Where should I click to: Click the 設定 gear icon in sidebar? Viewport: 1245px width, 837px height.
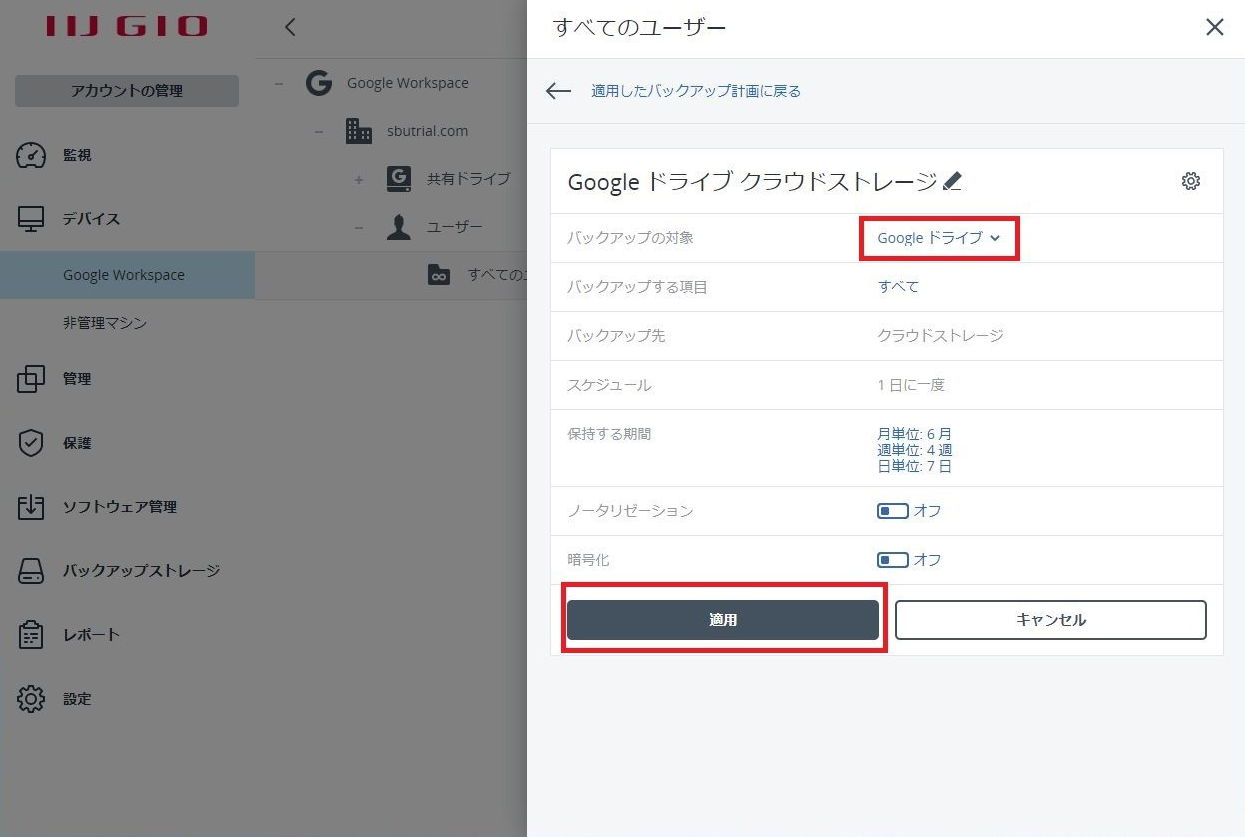pos(32,699)
